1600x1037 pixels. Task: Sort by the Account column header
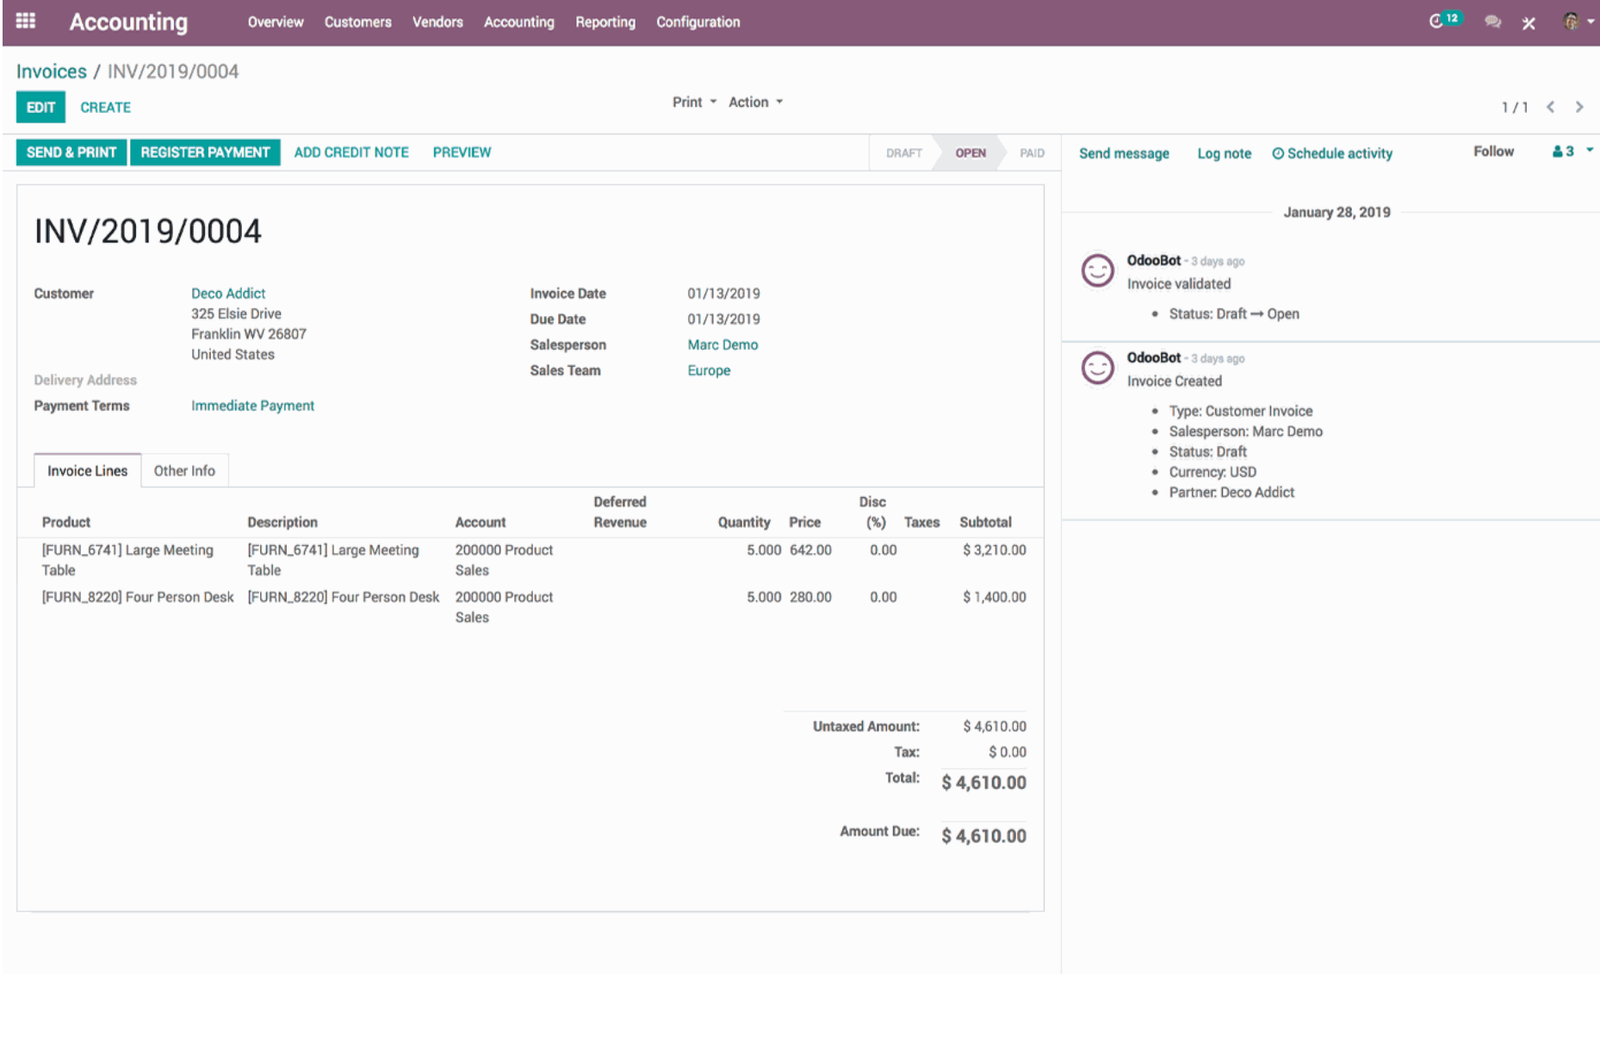point(480,522)
